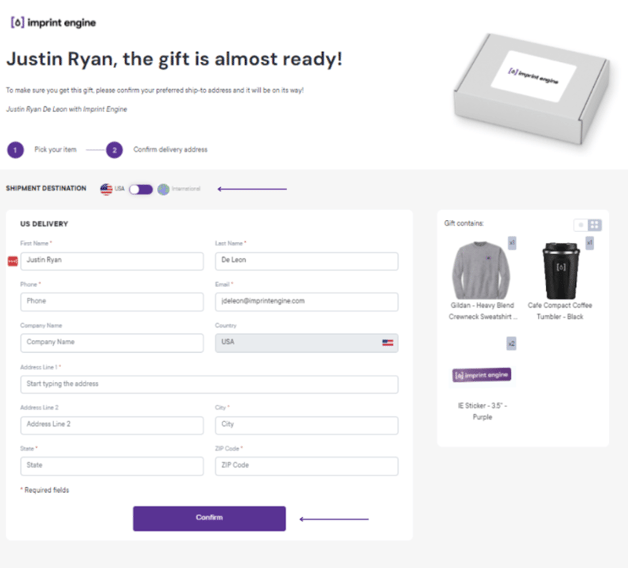Click the Phone input field

(111, 301)
